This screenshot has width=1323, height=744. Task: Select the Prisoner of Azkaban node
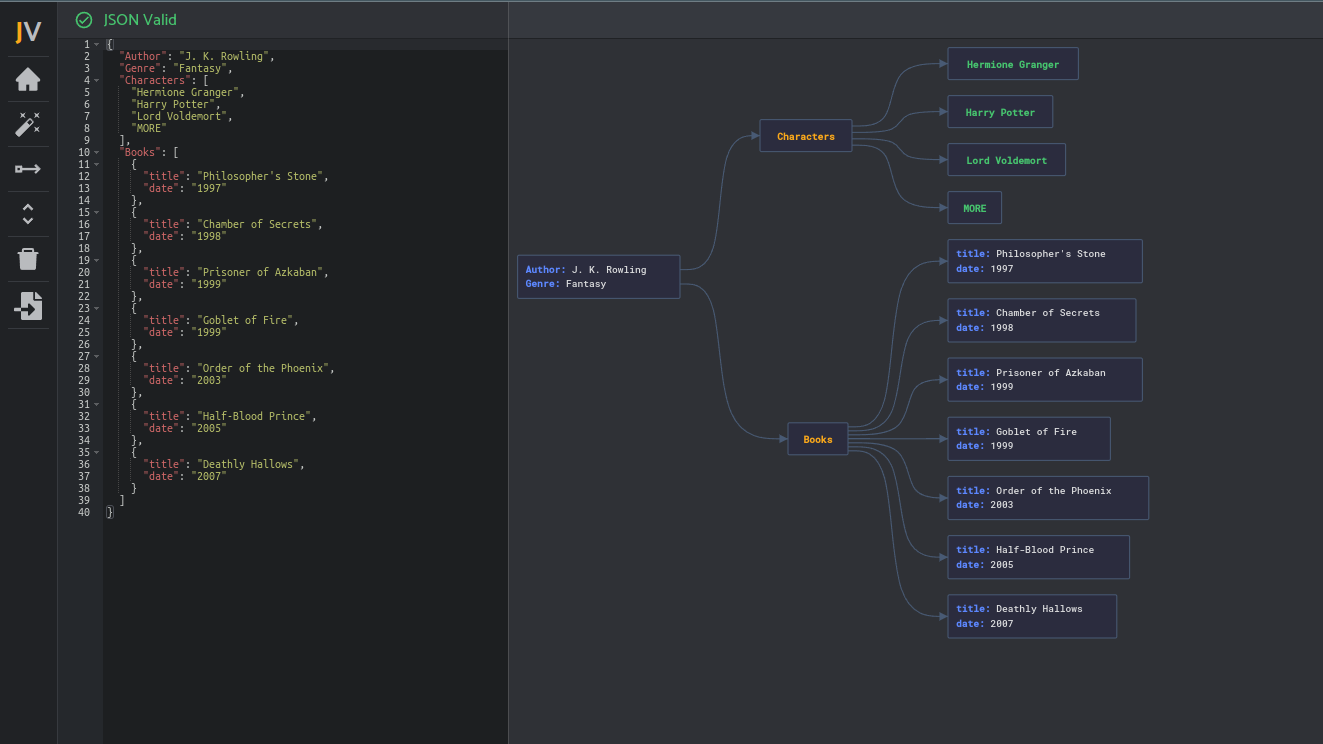click(x=1045, y=379)
